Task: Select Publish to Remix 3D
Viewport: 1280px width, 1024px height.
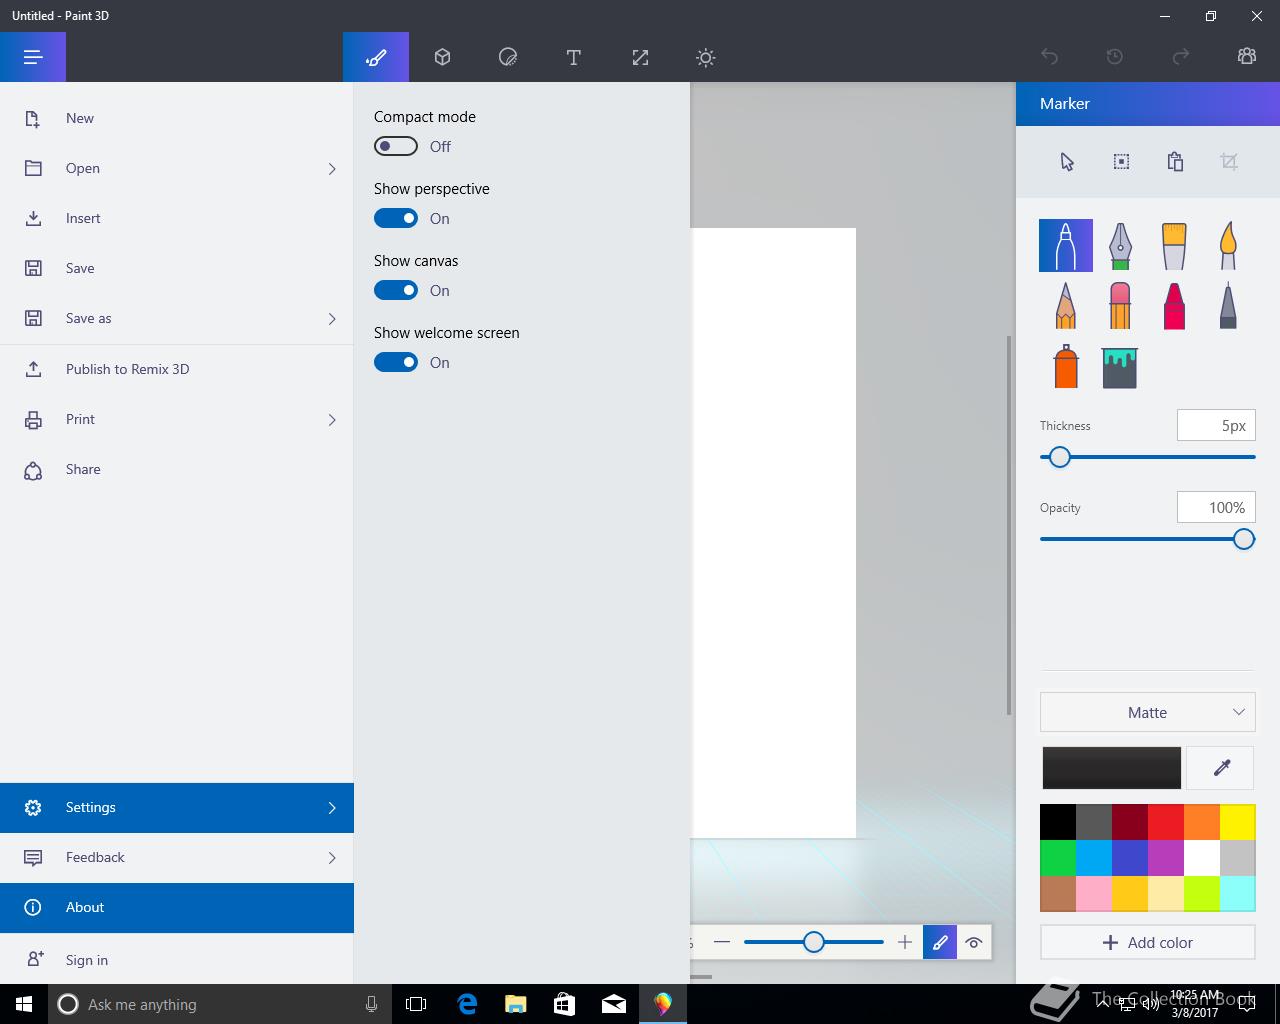Action: (x=177, y=369)
